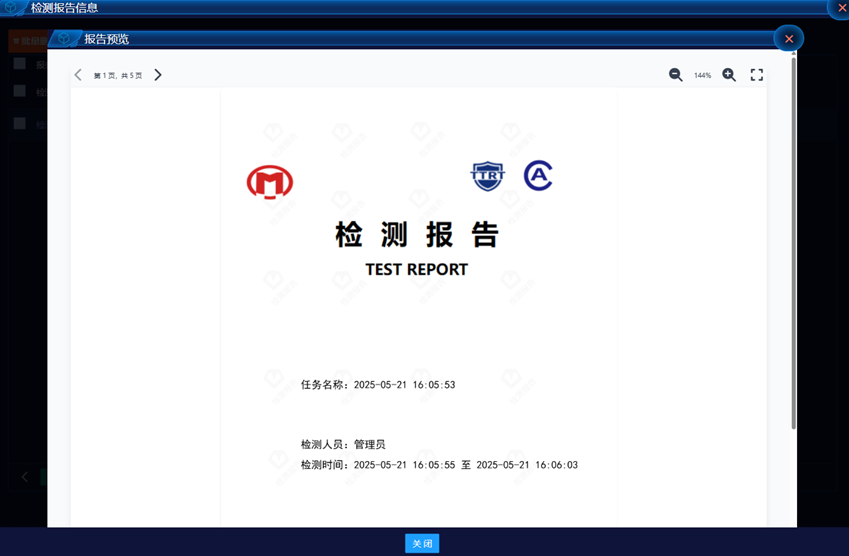Zoom out the report preview
The image size is (849, 556).
pos(675,75)
